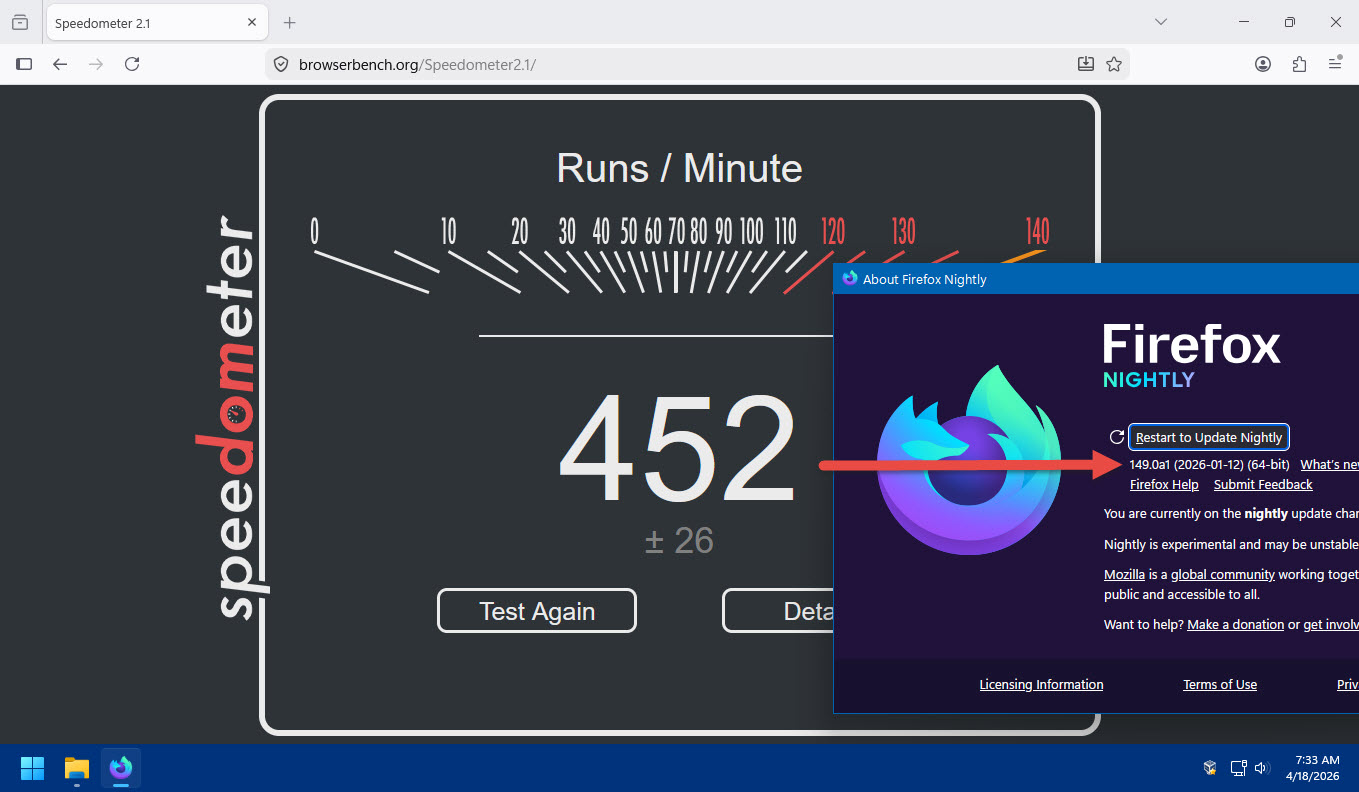Open the Extensions puzzle icon

point(1299,64)
